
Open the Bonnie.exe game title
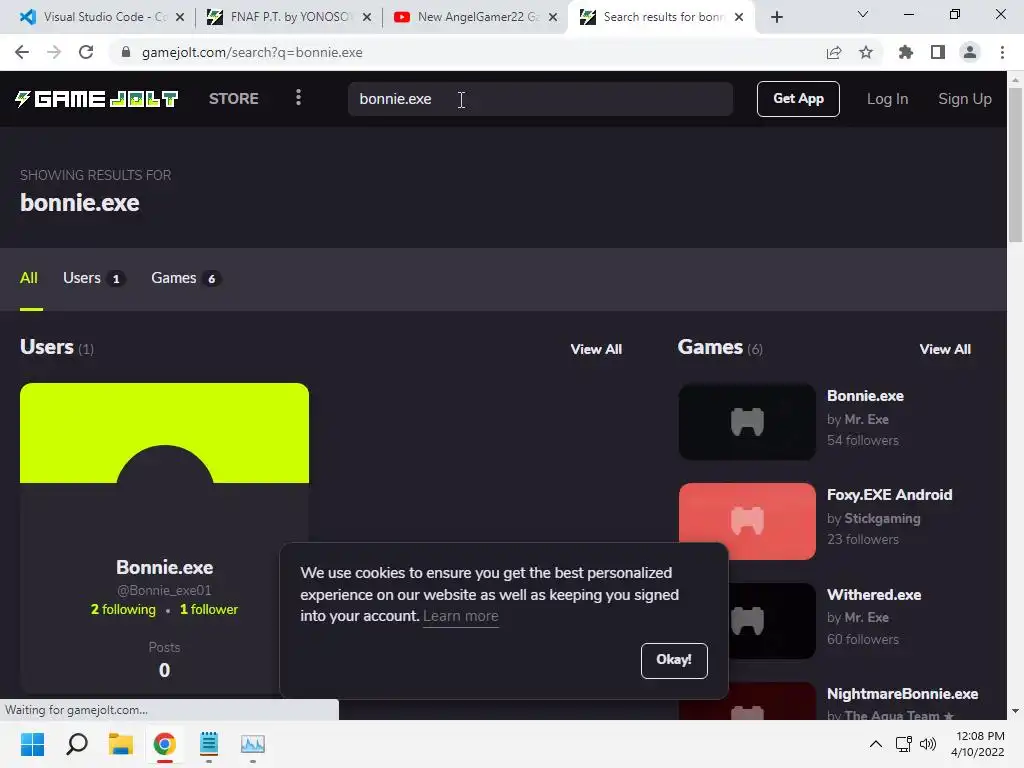[865, 396]
